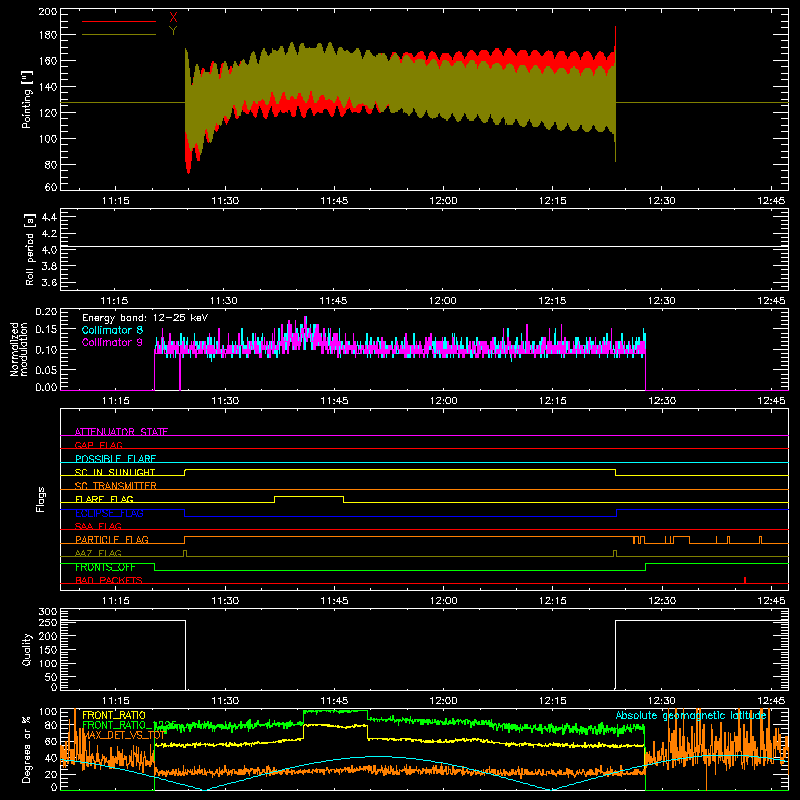Viewport: 800px width, 800px height.
Task: Select the ATTENUATOR_STATE flag label
Action: coord(121,432)
